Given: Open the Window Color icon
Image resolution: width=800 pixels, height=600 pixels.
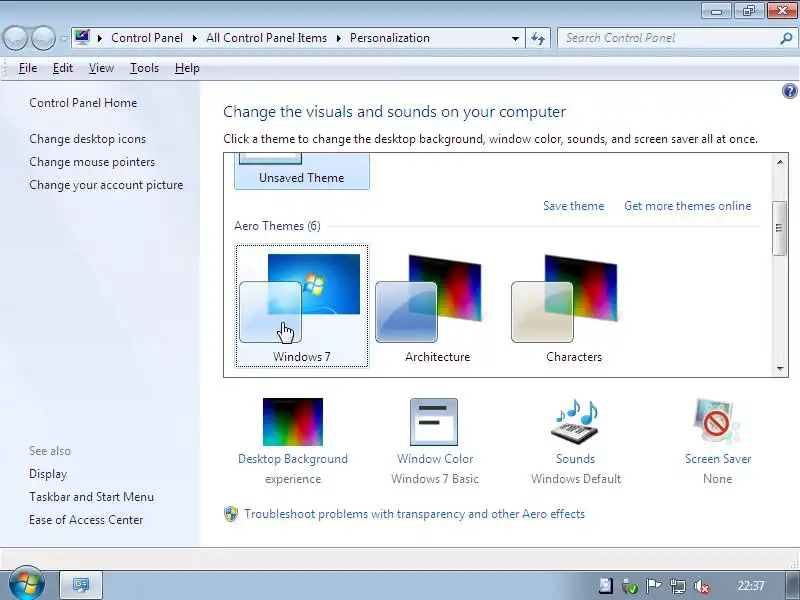Looking at the screenshot, I should coord(434,422).
